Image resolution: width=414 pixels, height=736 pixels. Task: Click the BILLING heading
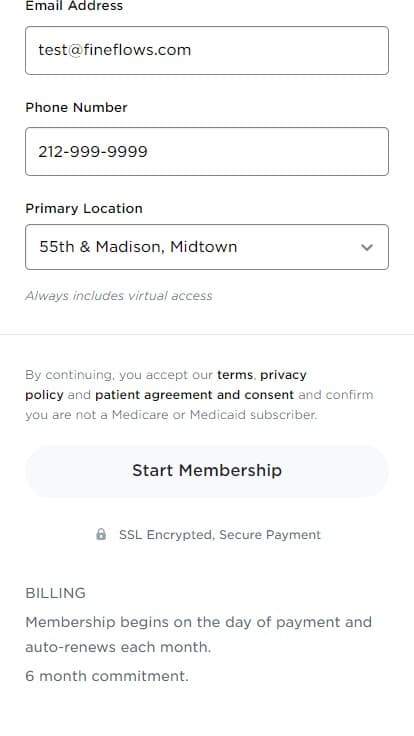coord(55,593)
